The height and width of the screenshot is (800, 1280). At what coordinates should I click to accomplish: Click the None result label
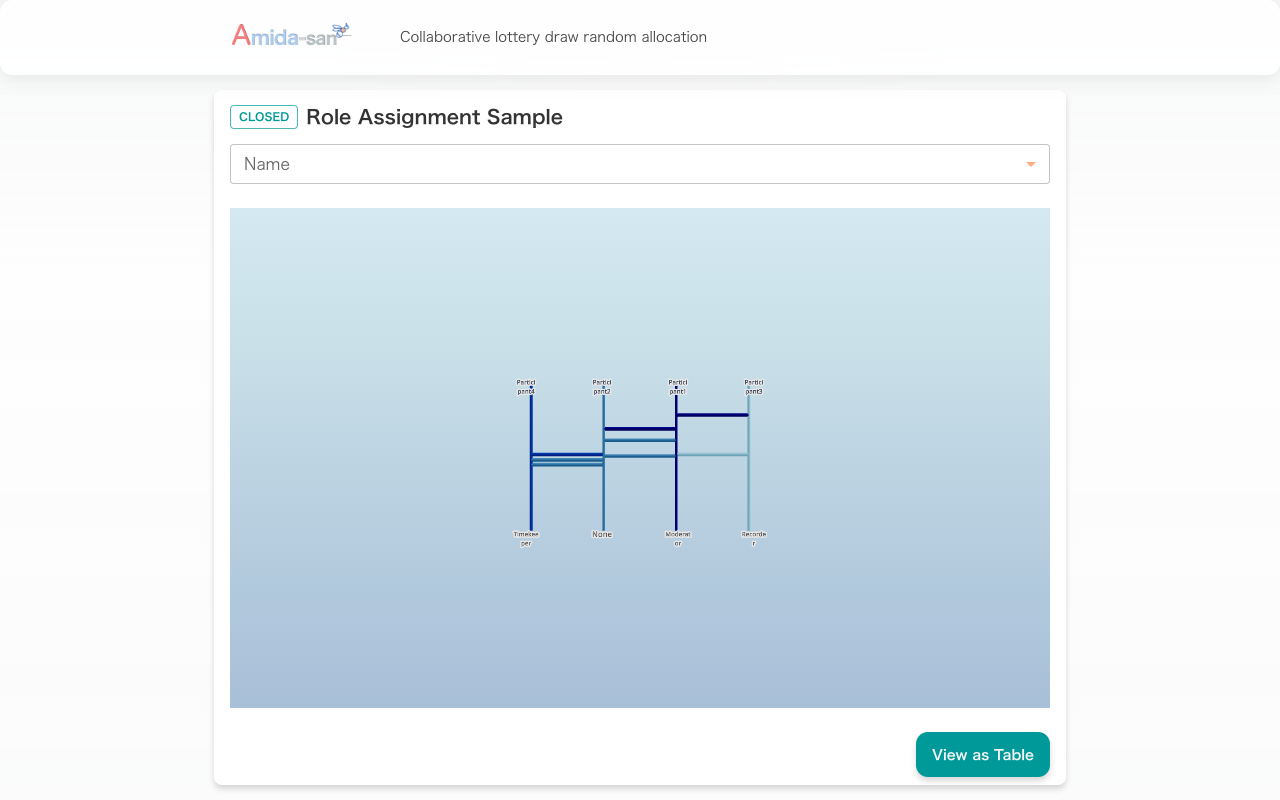[602, 535]
